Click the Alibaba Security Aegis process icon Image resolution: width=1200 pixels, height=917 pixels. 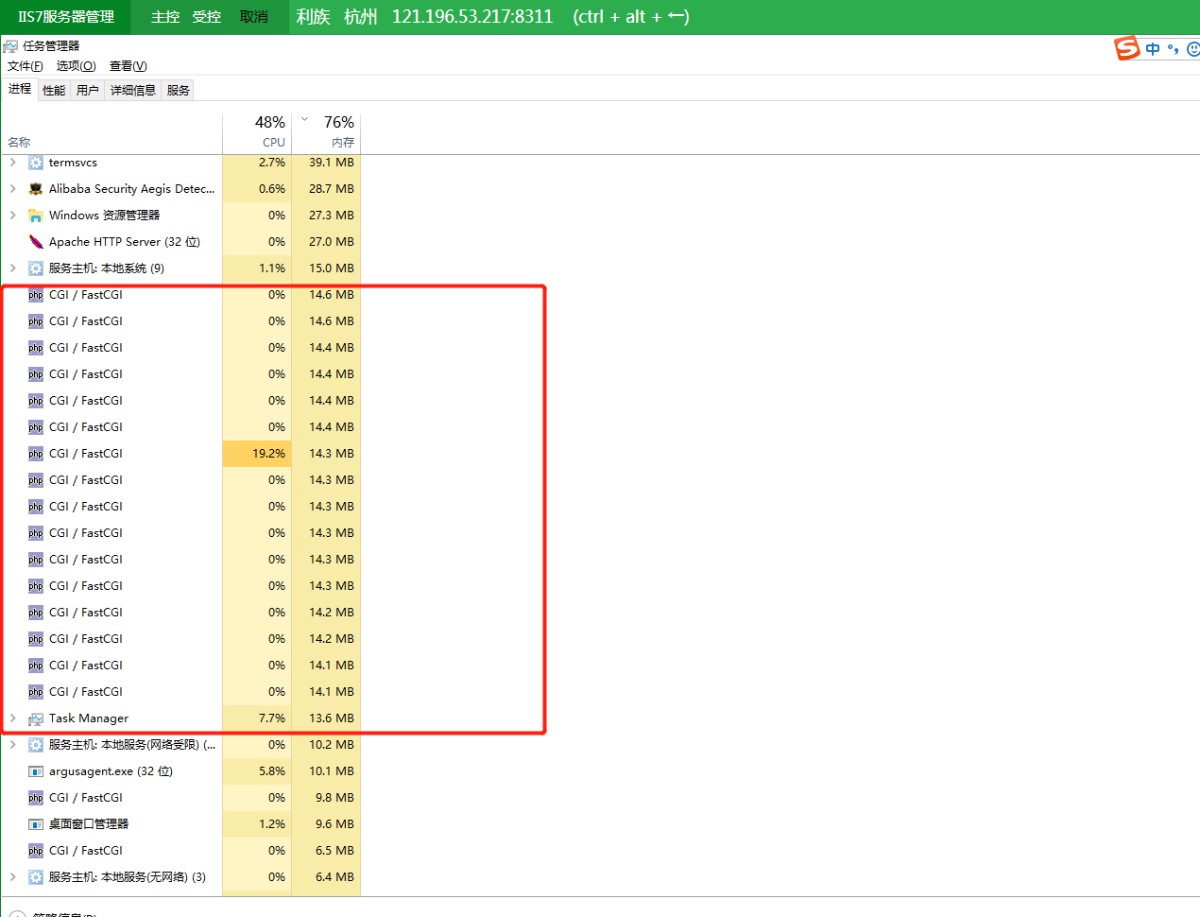(x=36, y=189)
